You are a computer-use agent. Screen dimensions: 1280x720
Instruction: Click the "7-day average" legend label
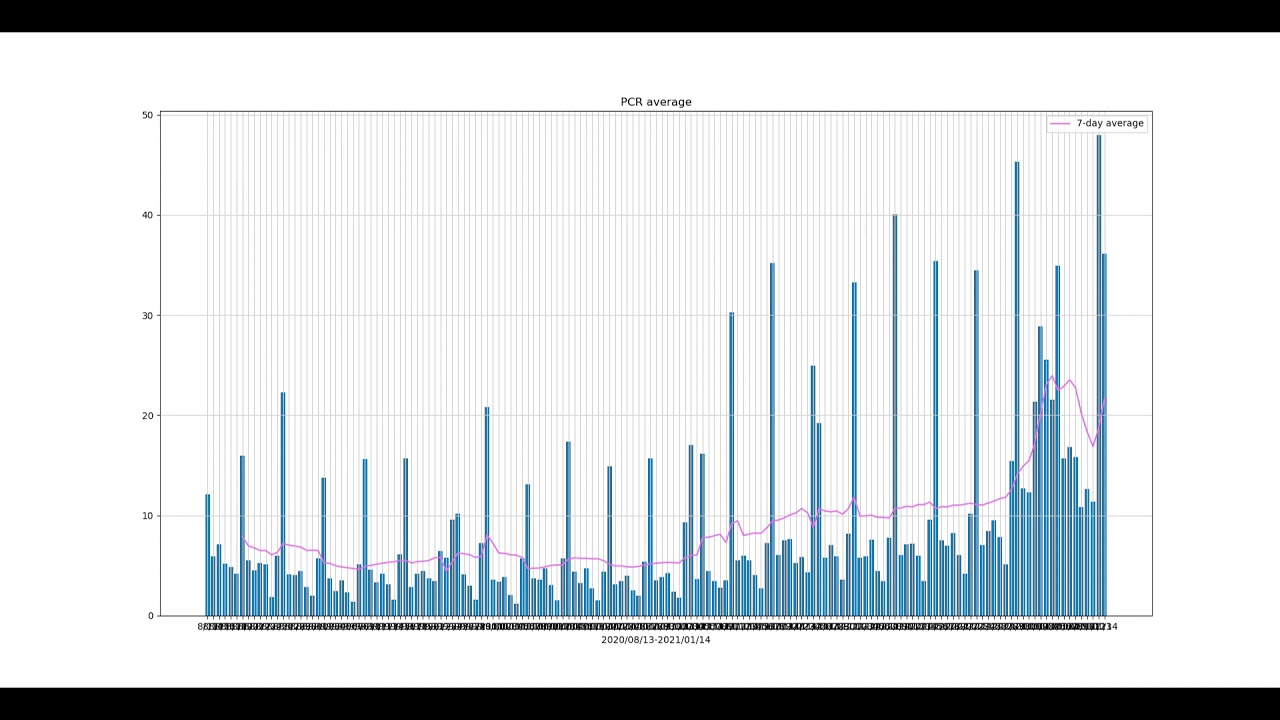coord(1109,124)
